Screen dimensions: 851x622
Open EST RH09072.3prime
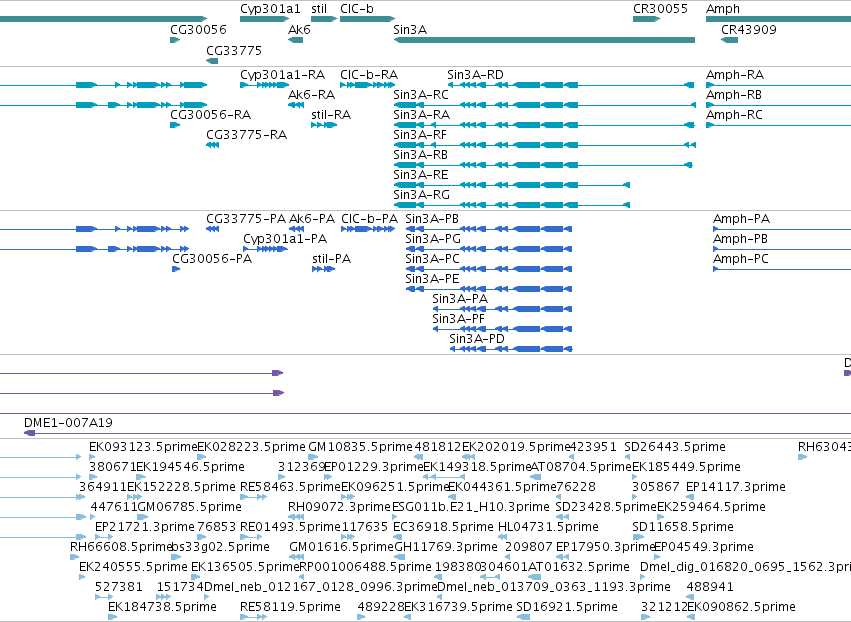(x=339, y=507)
